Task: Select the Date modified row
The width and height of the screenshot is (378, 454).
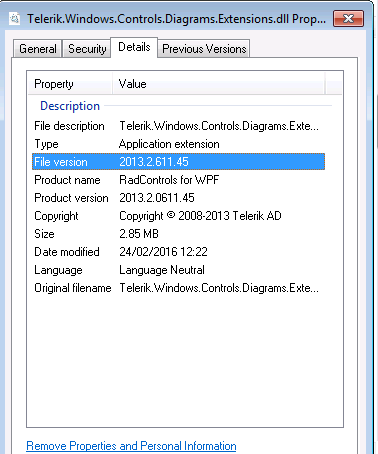Action: click(178, 252)
